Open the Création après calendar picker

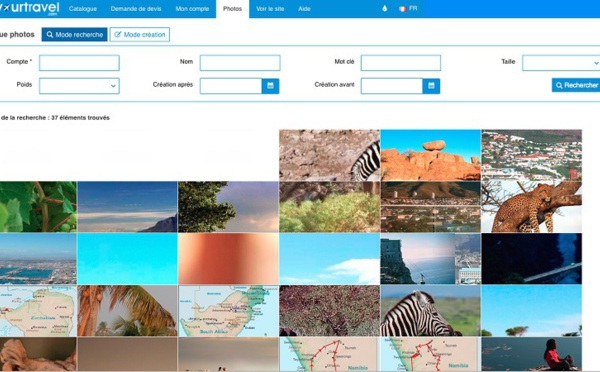(270, 86)
